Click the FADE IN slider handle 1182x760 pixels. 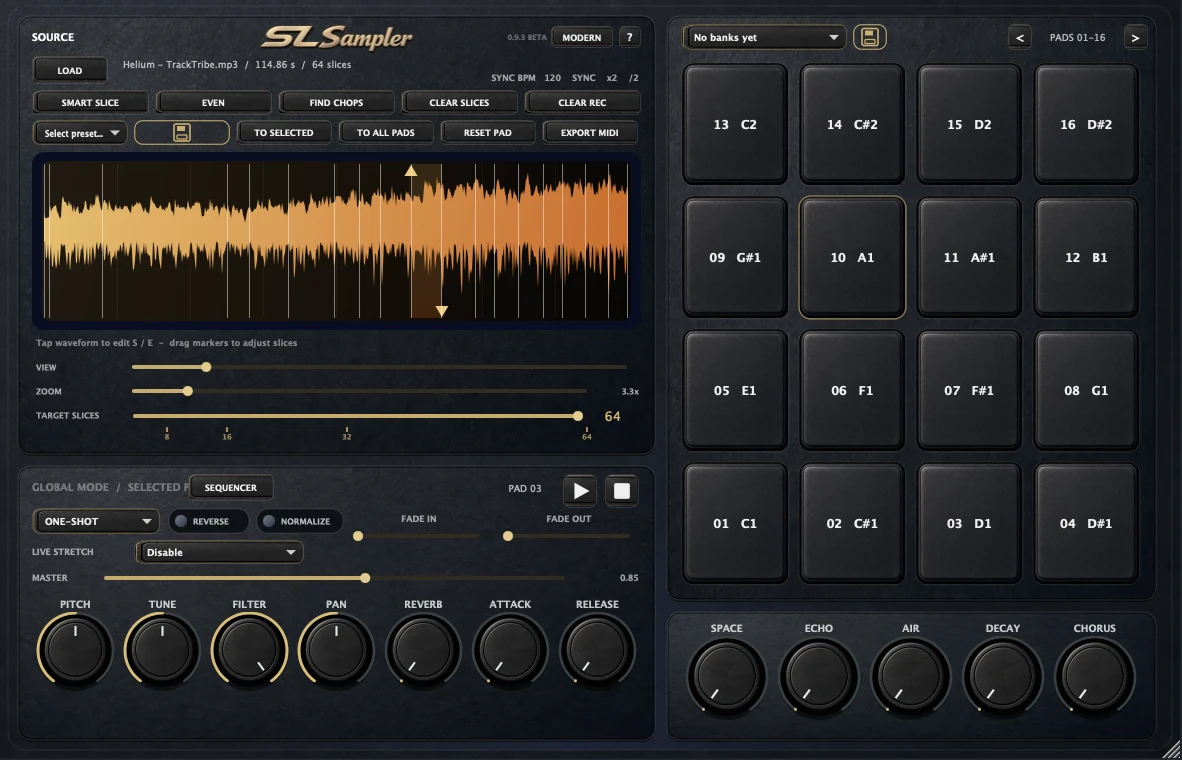[358, 536]
